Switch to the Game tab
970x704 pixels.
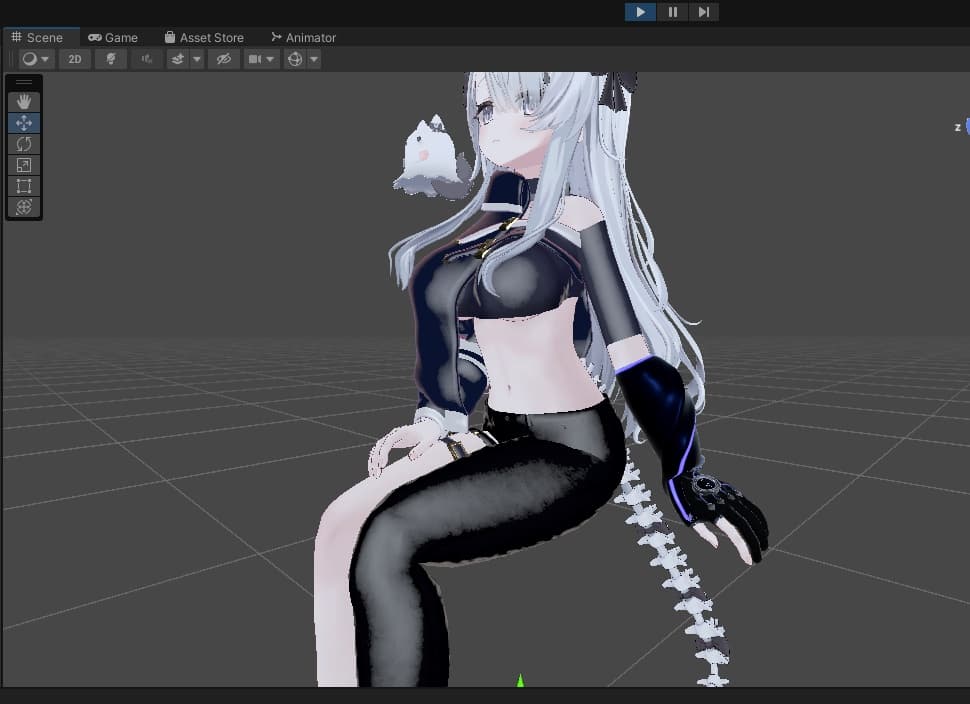(x=113, y=37)
